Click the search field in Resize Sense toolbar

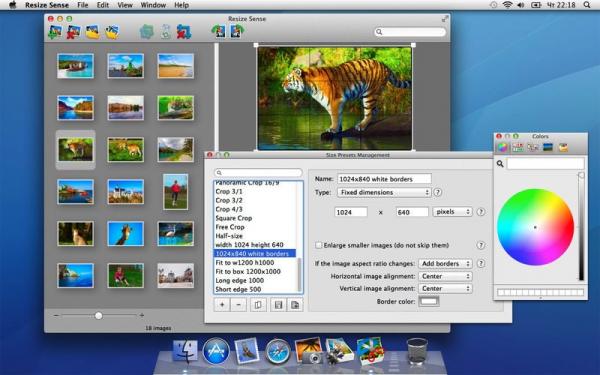pyautogui.click(x=410, y=32)
